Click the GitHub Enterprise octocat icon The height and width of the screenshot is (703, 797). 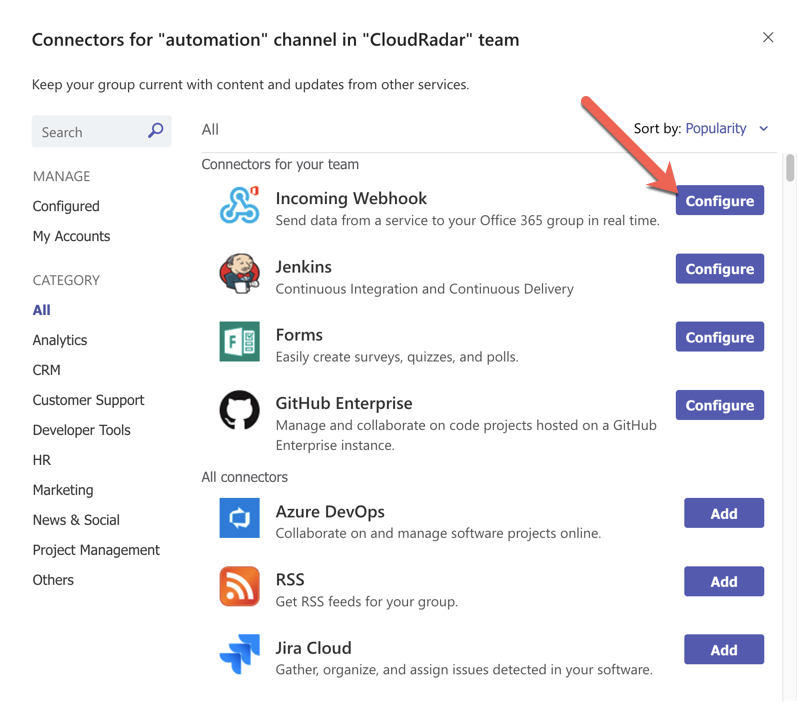coord(239,410)
